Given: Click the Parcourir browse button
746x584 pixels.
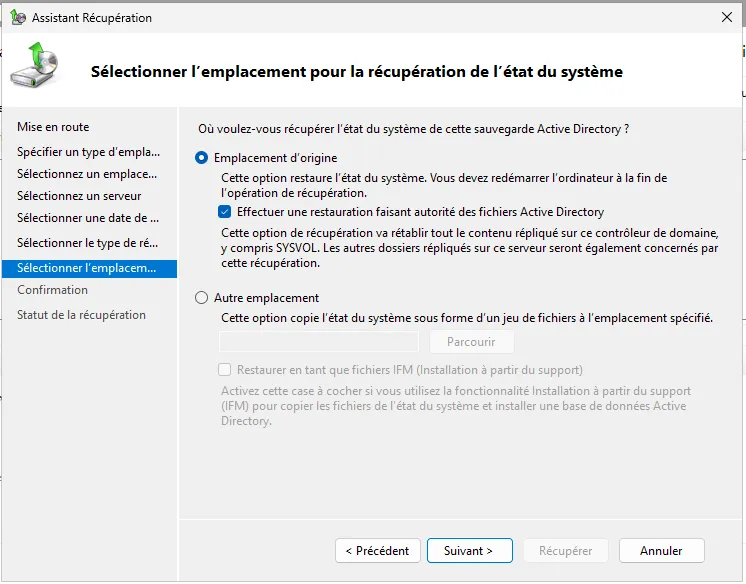Looking at the screenshot, I should [471, 342].
